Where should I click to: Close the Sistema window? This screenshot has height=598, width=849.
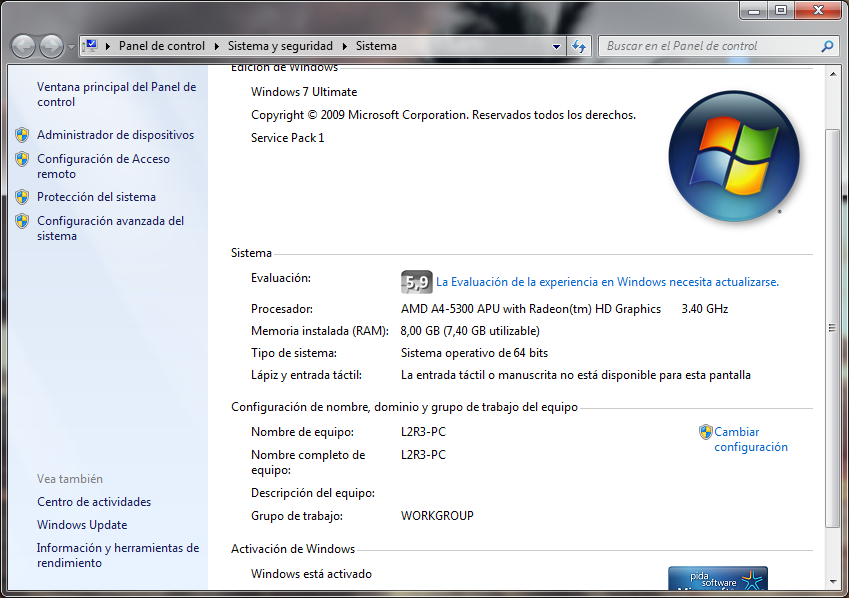pos(818,10)
